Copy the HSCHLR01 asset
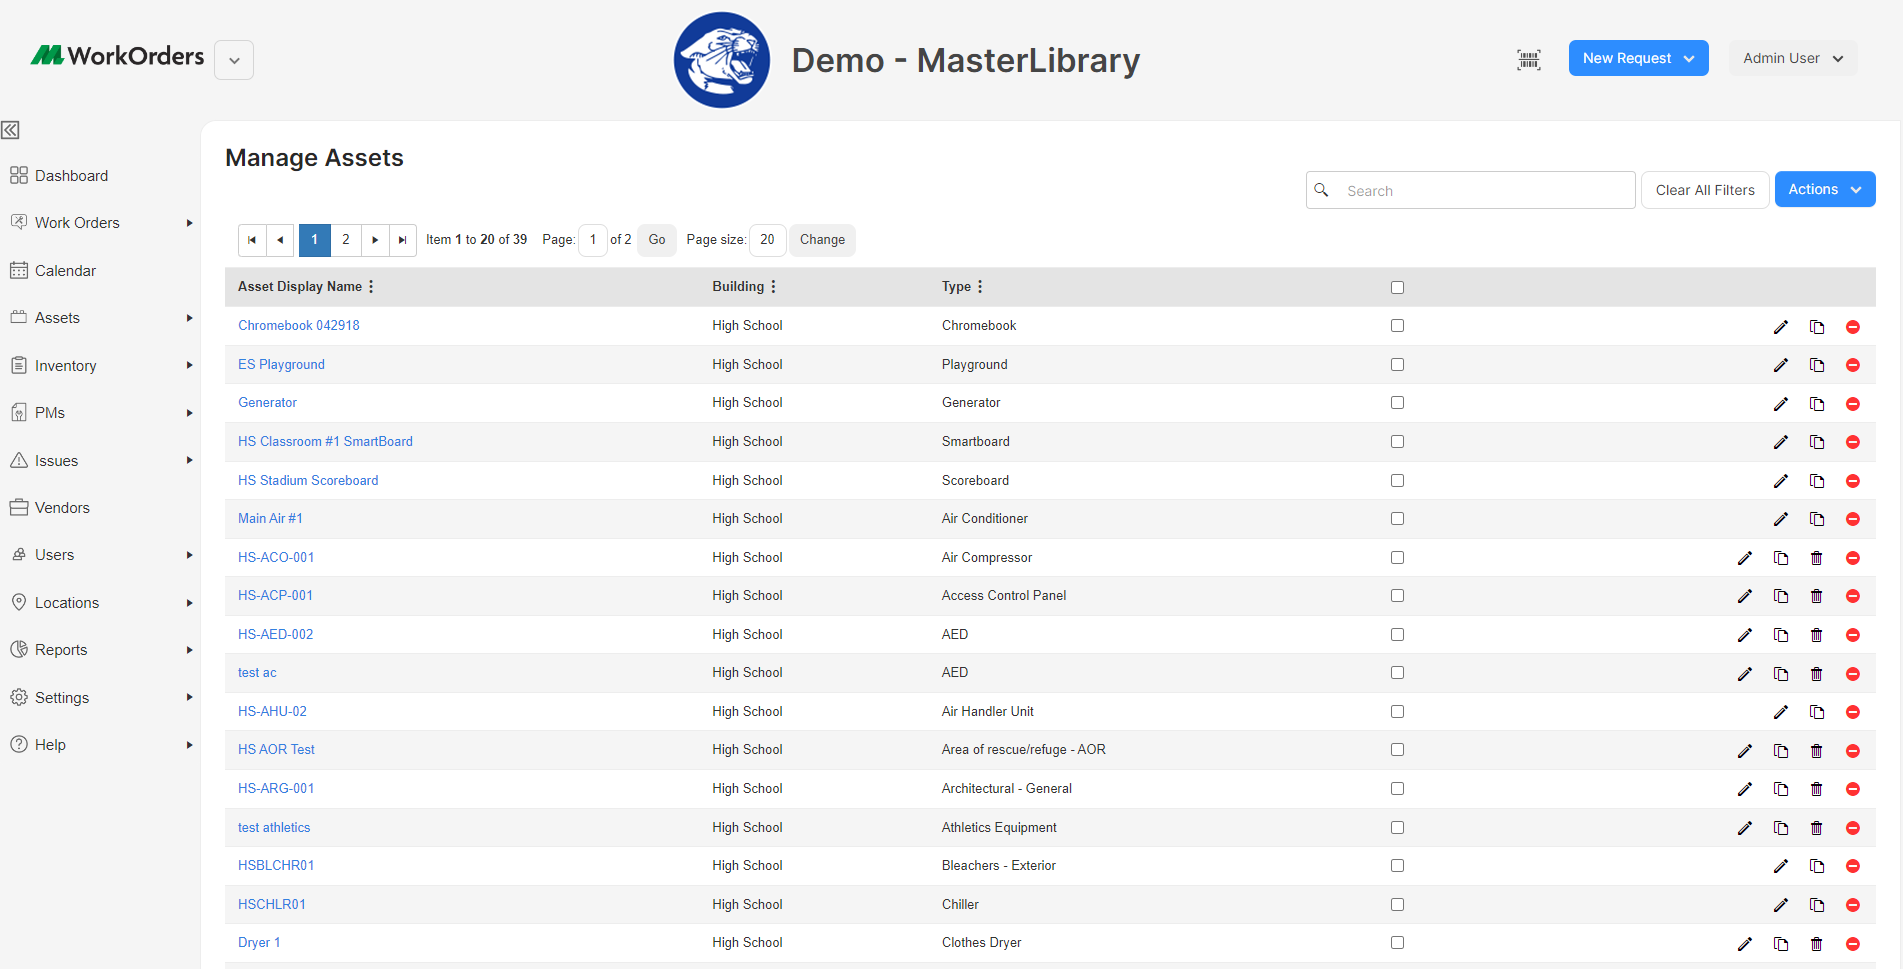This screenshot has width=1903, height=969. coord(1816,905)
